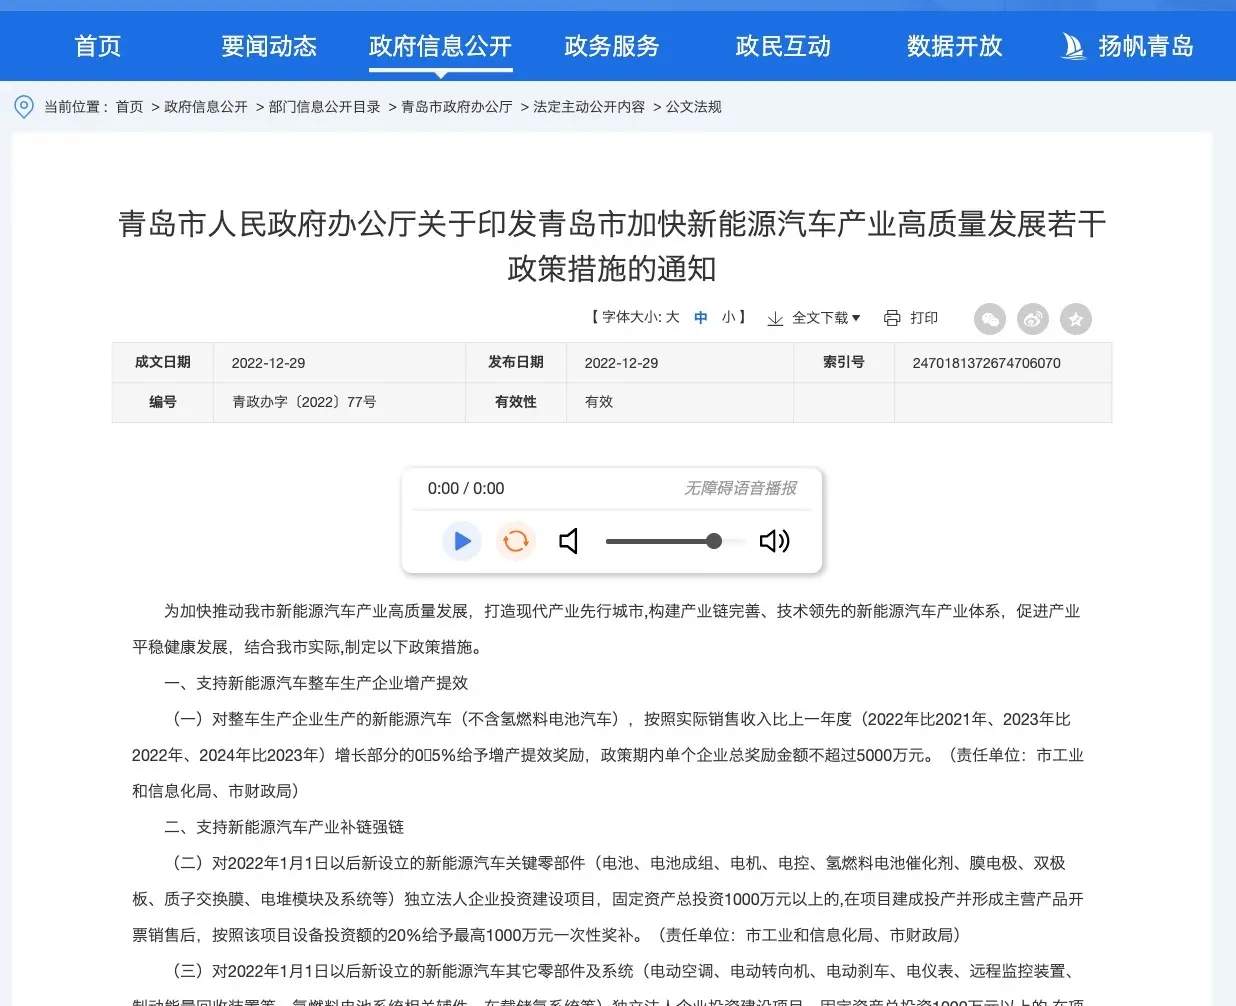This screenshot has width=1236, height=1006.
Task: Click the 编号 table header cell
Action: coord(163,402)
